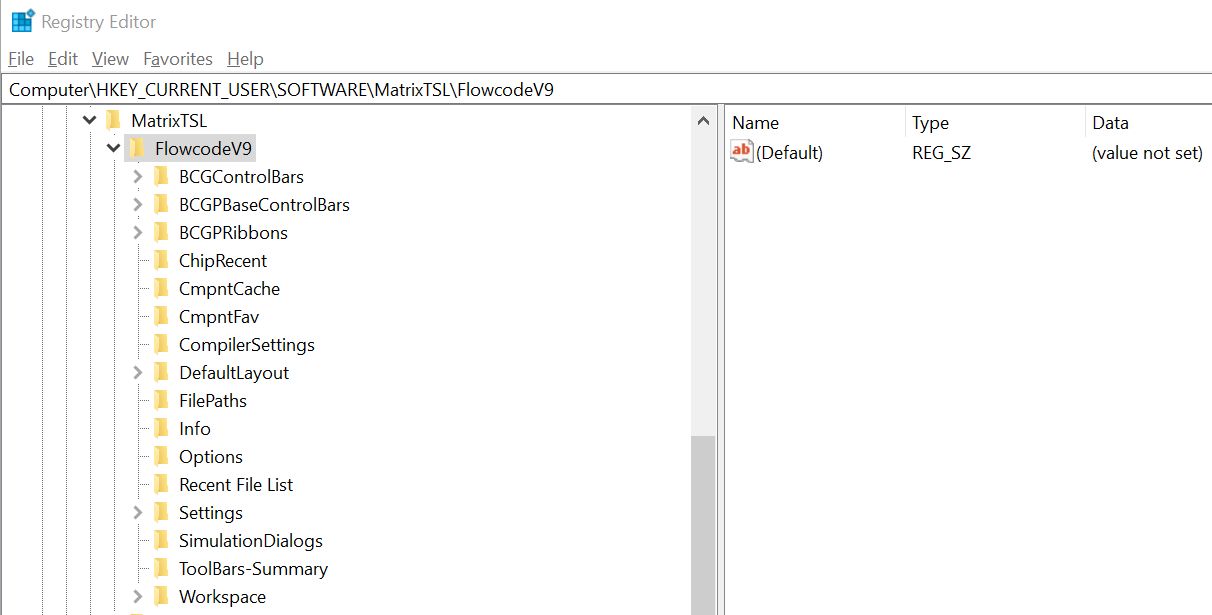
Task: Select the Options key label
Action: [211, 457]
